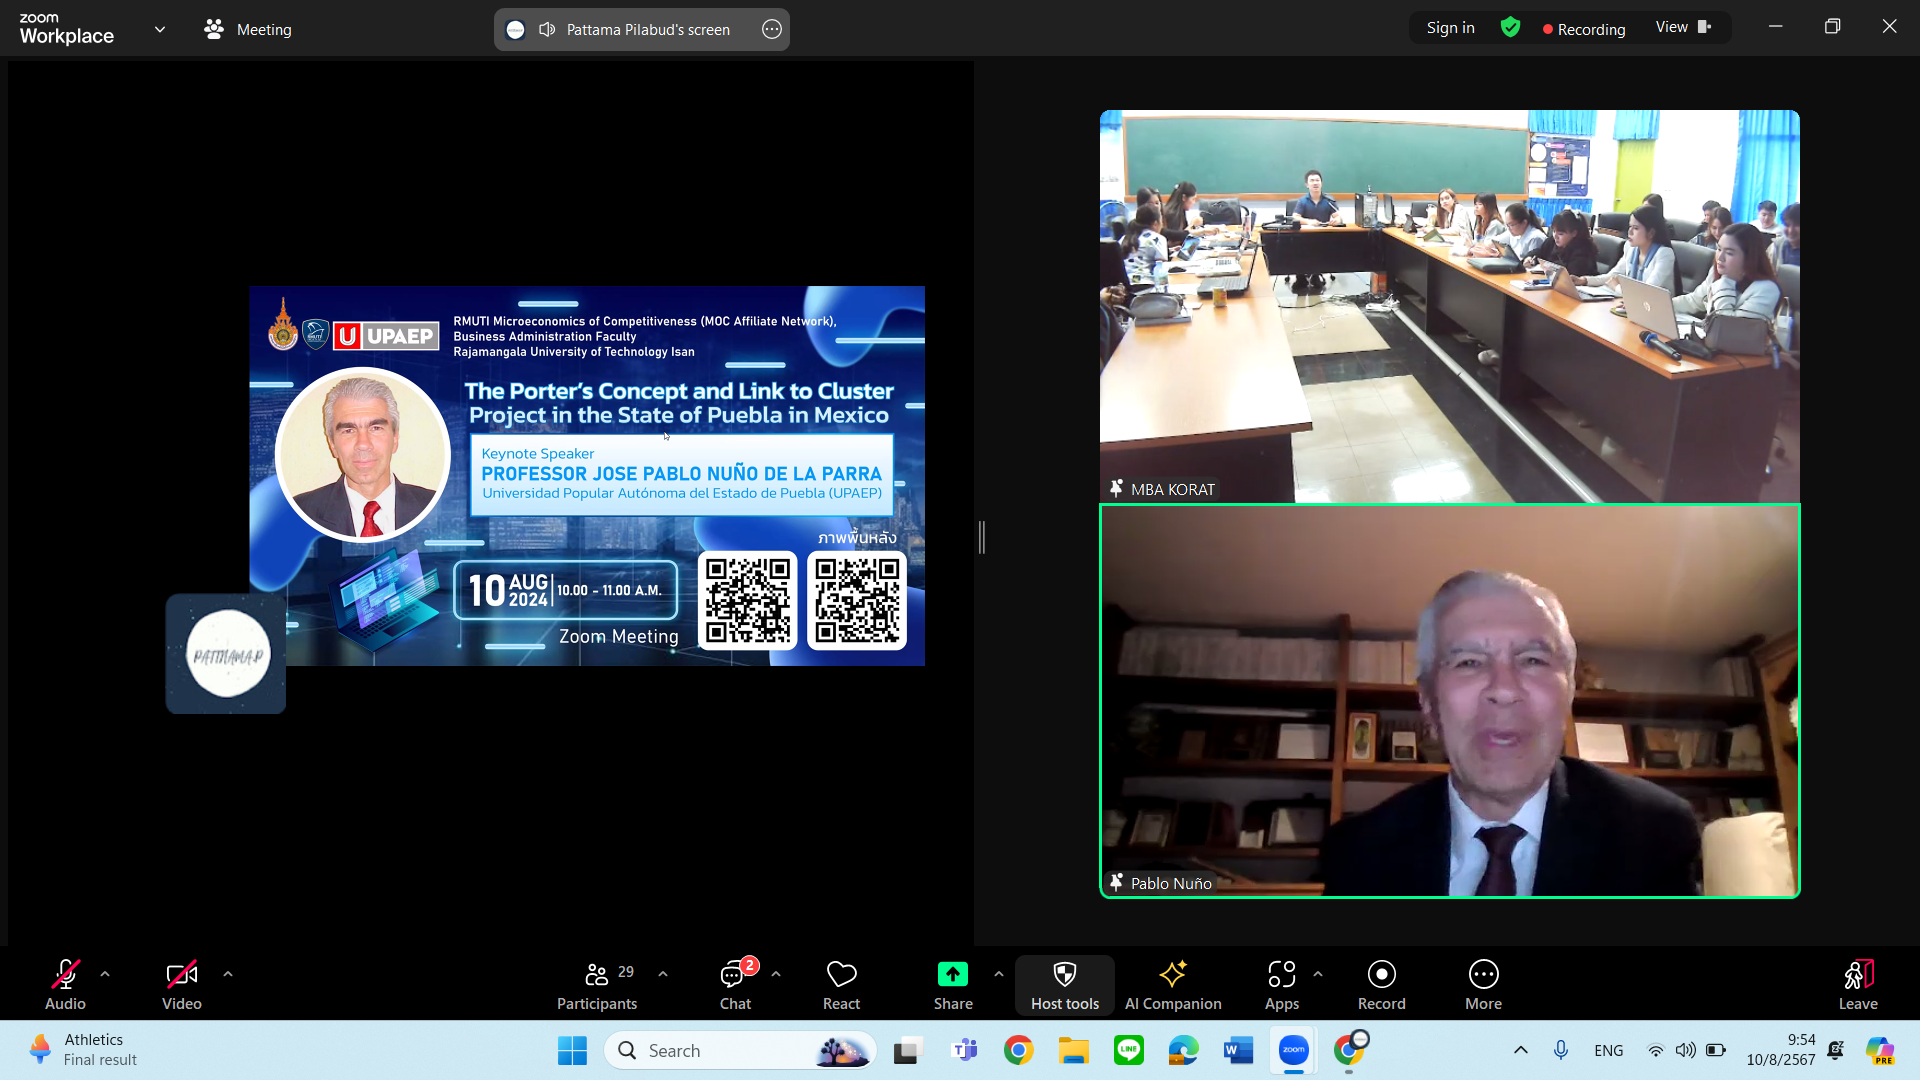Open the Zoom Workplace dropdown chevron

tap(160, 29)
